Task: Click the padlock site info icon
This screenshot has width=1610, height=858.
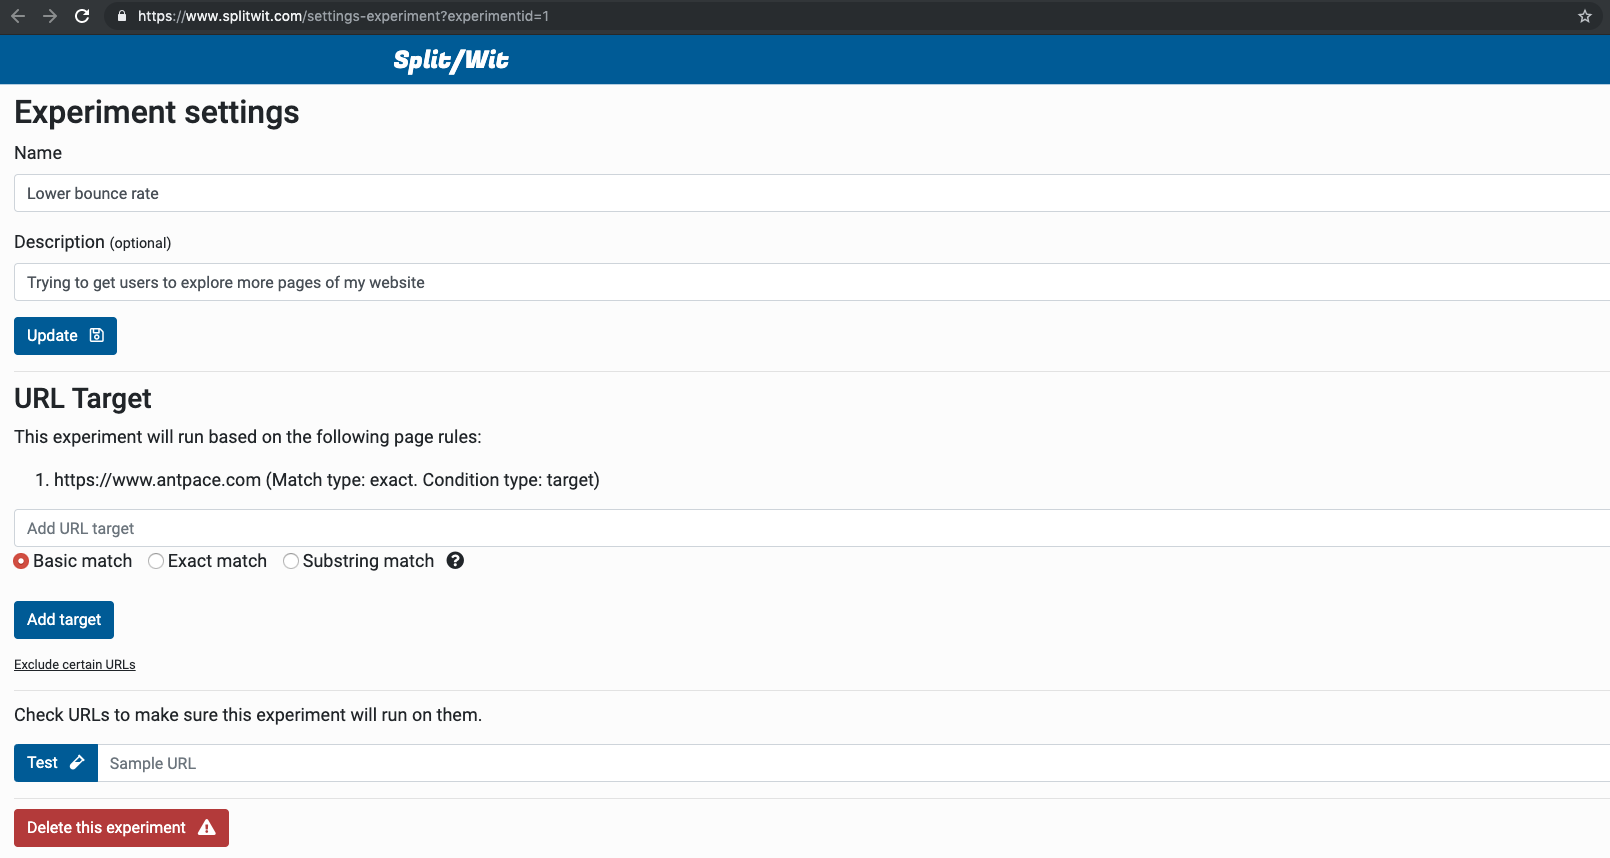Action: 122,16
